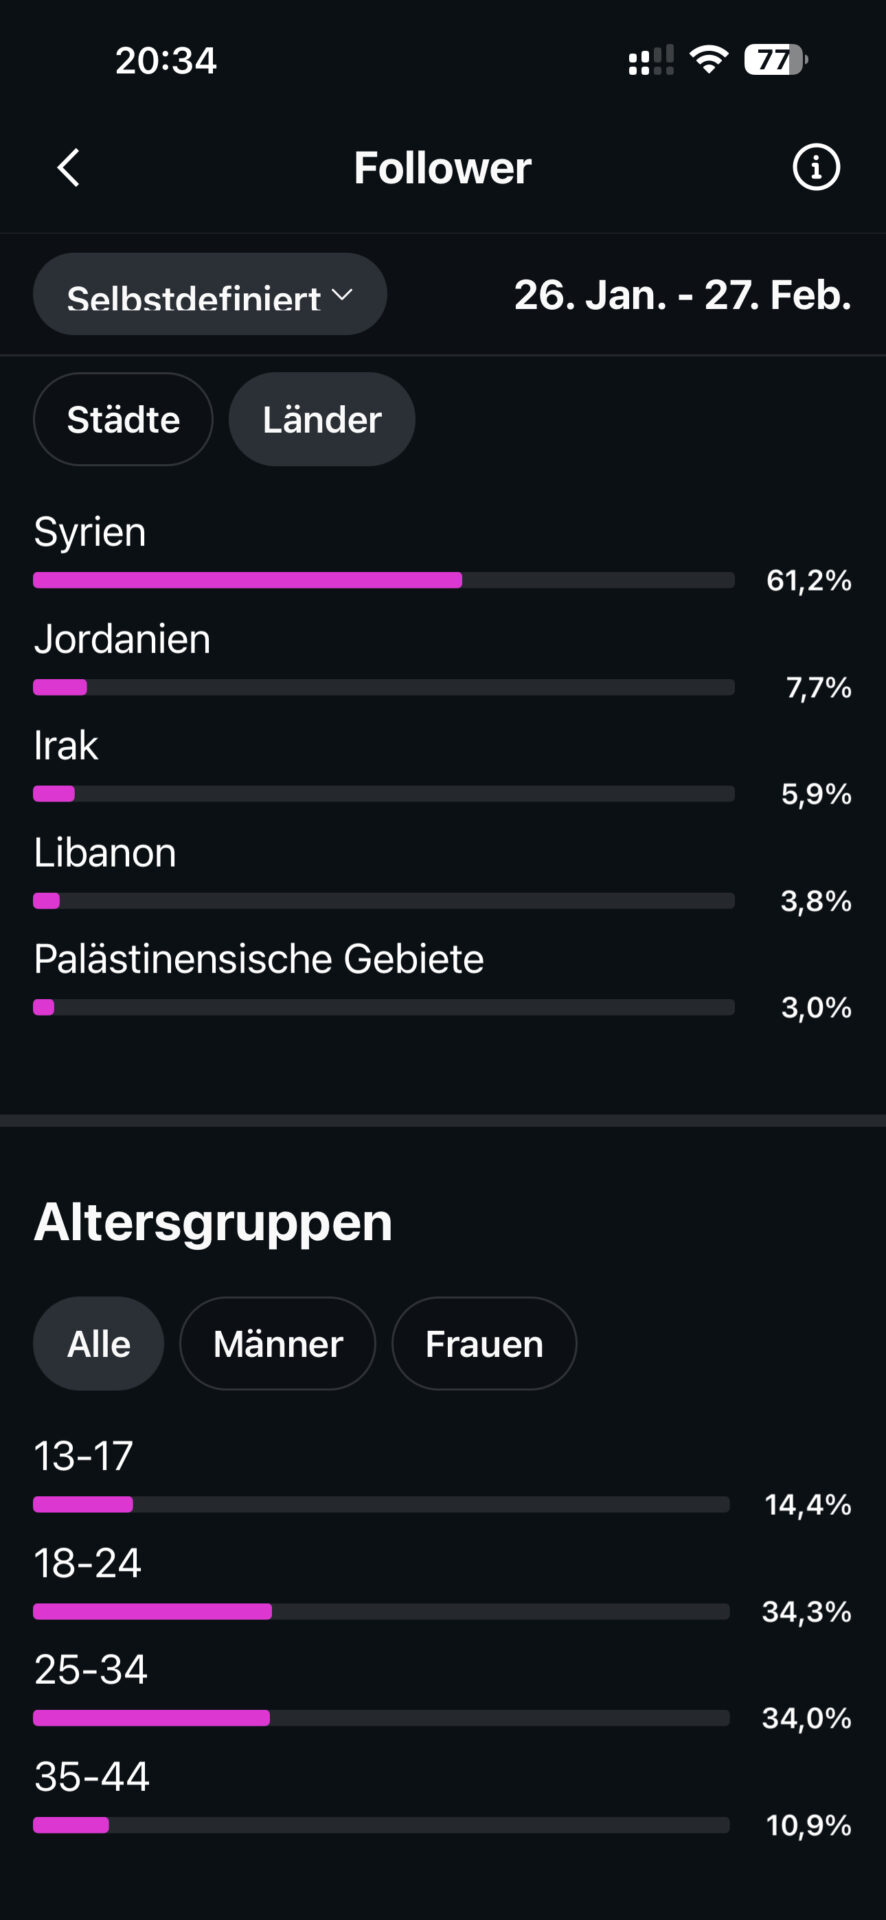886x1920 pixels.
Task: Tap the back arrow icon
Action: pos(68,168)
